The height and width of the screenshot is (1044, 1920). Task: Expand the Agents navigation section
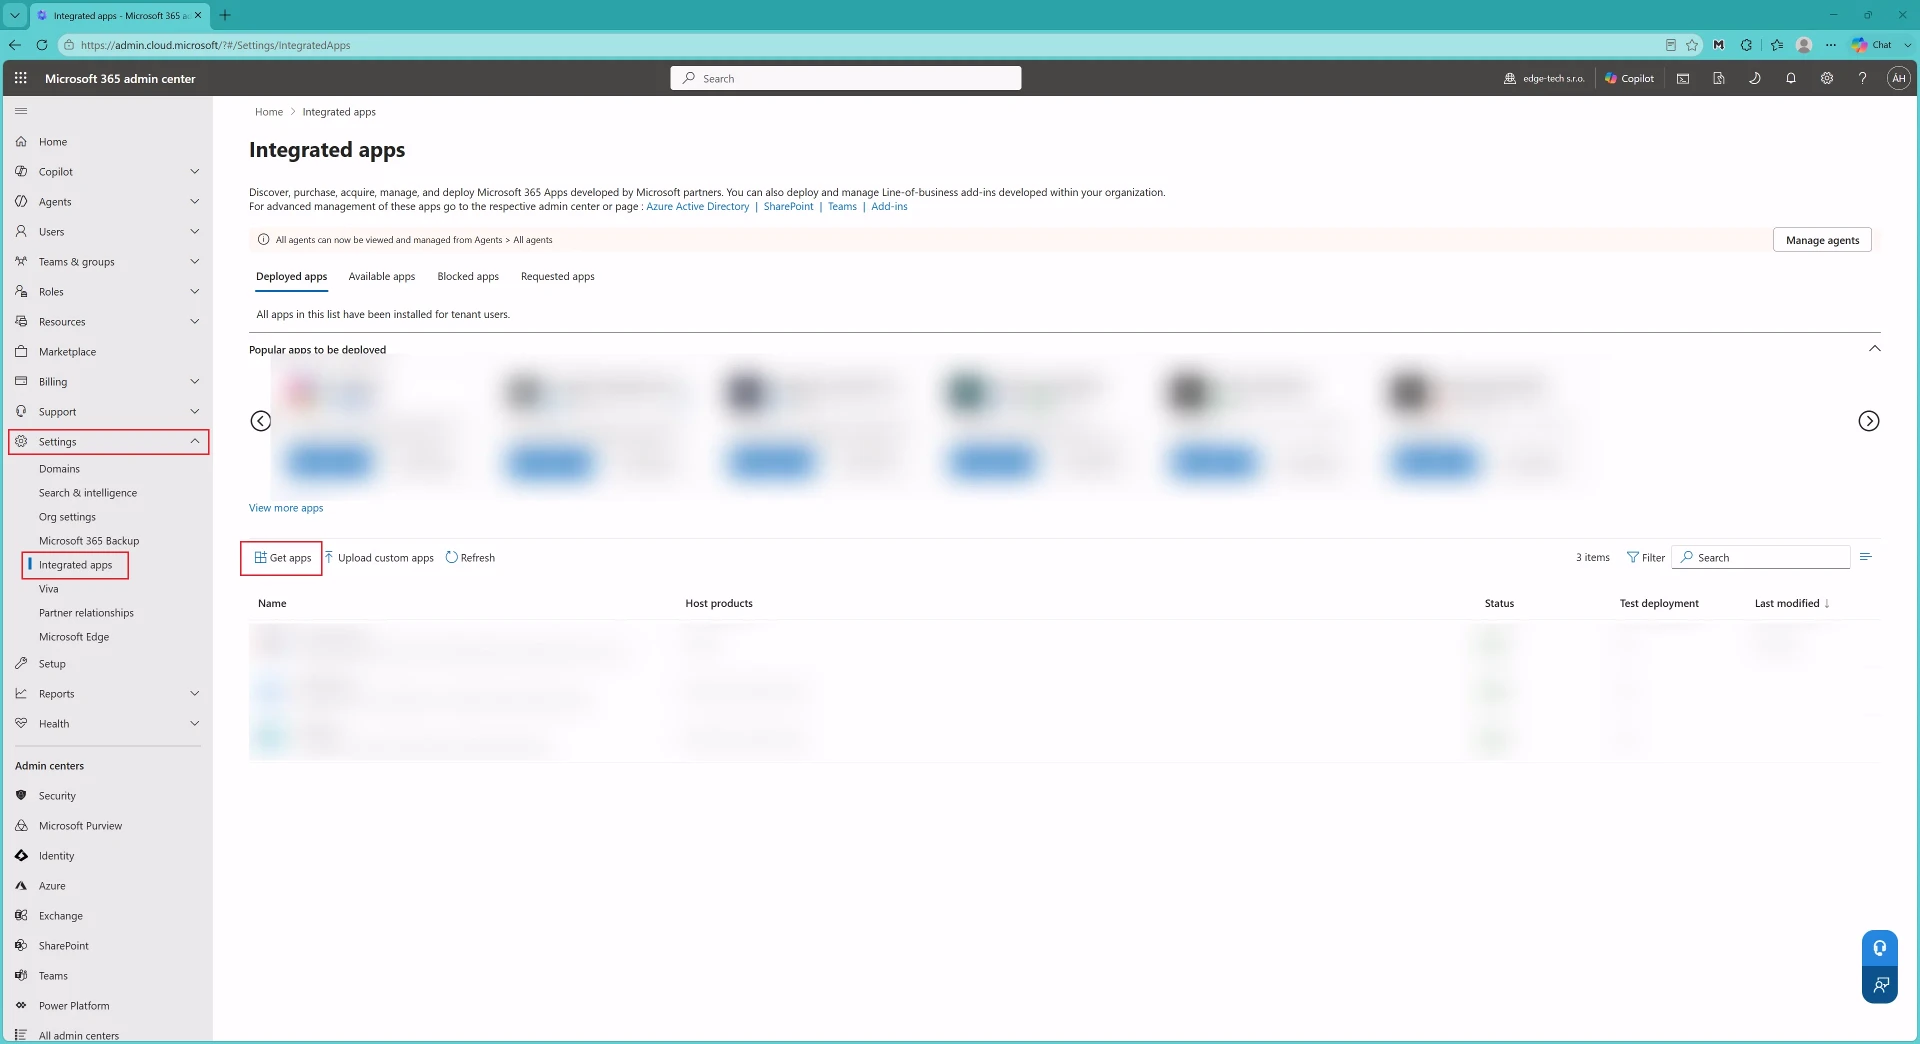point(194,202)
